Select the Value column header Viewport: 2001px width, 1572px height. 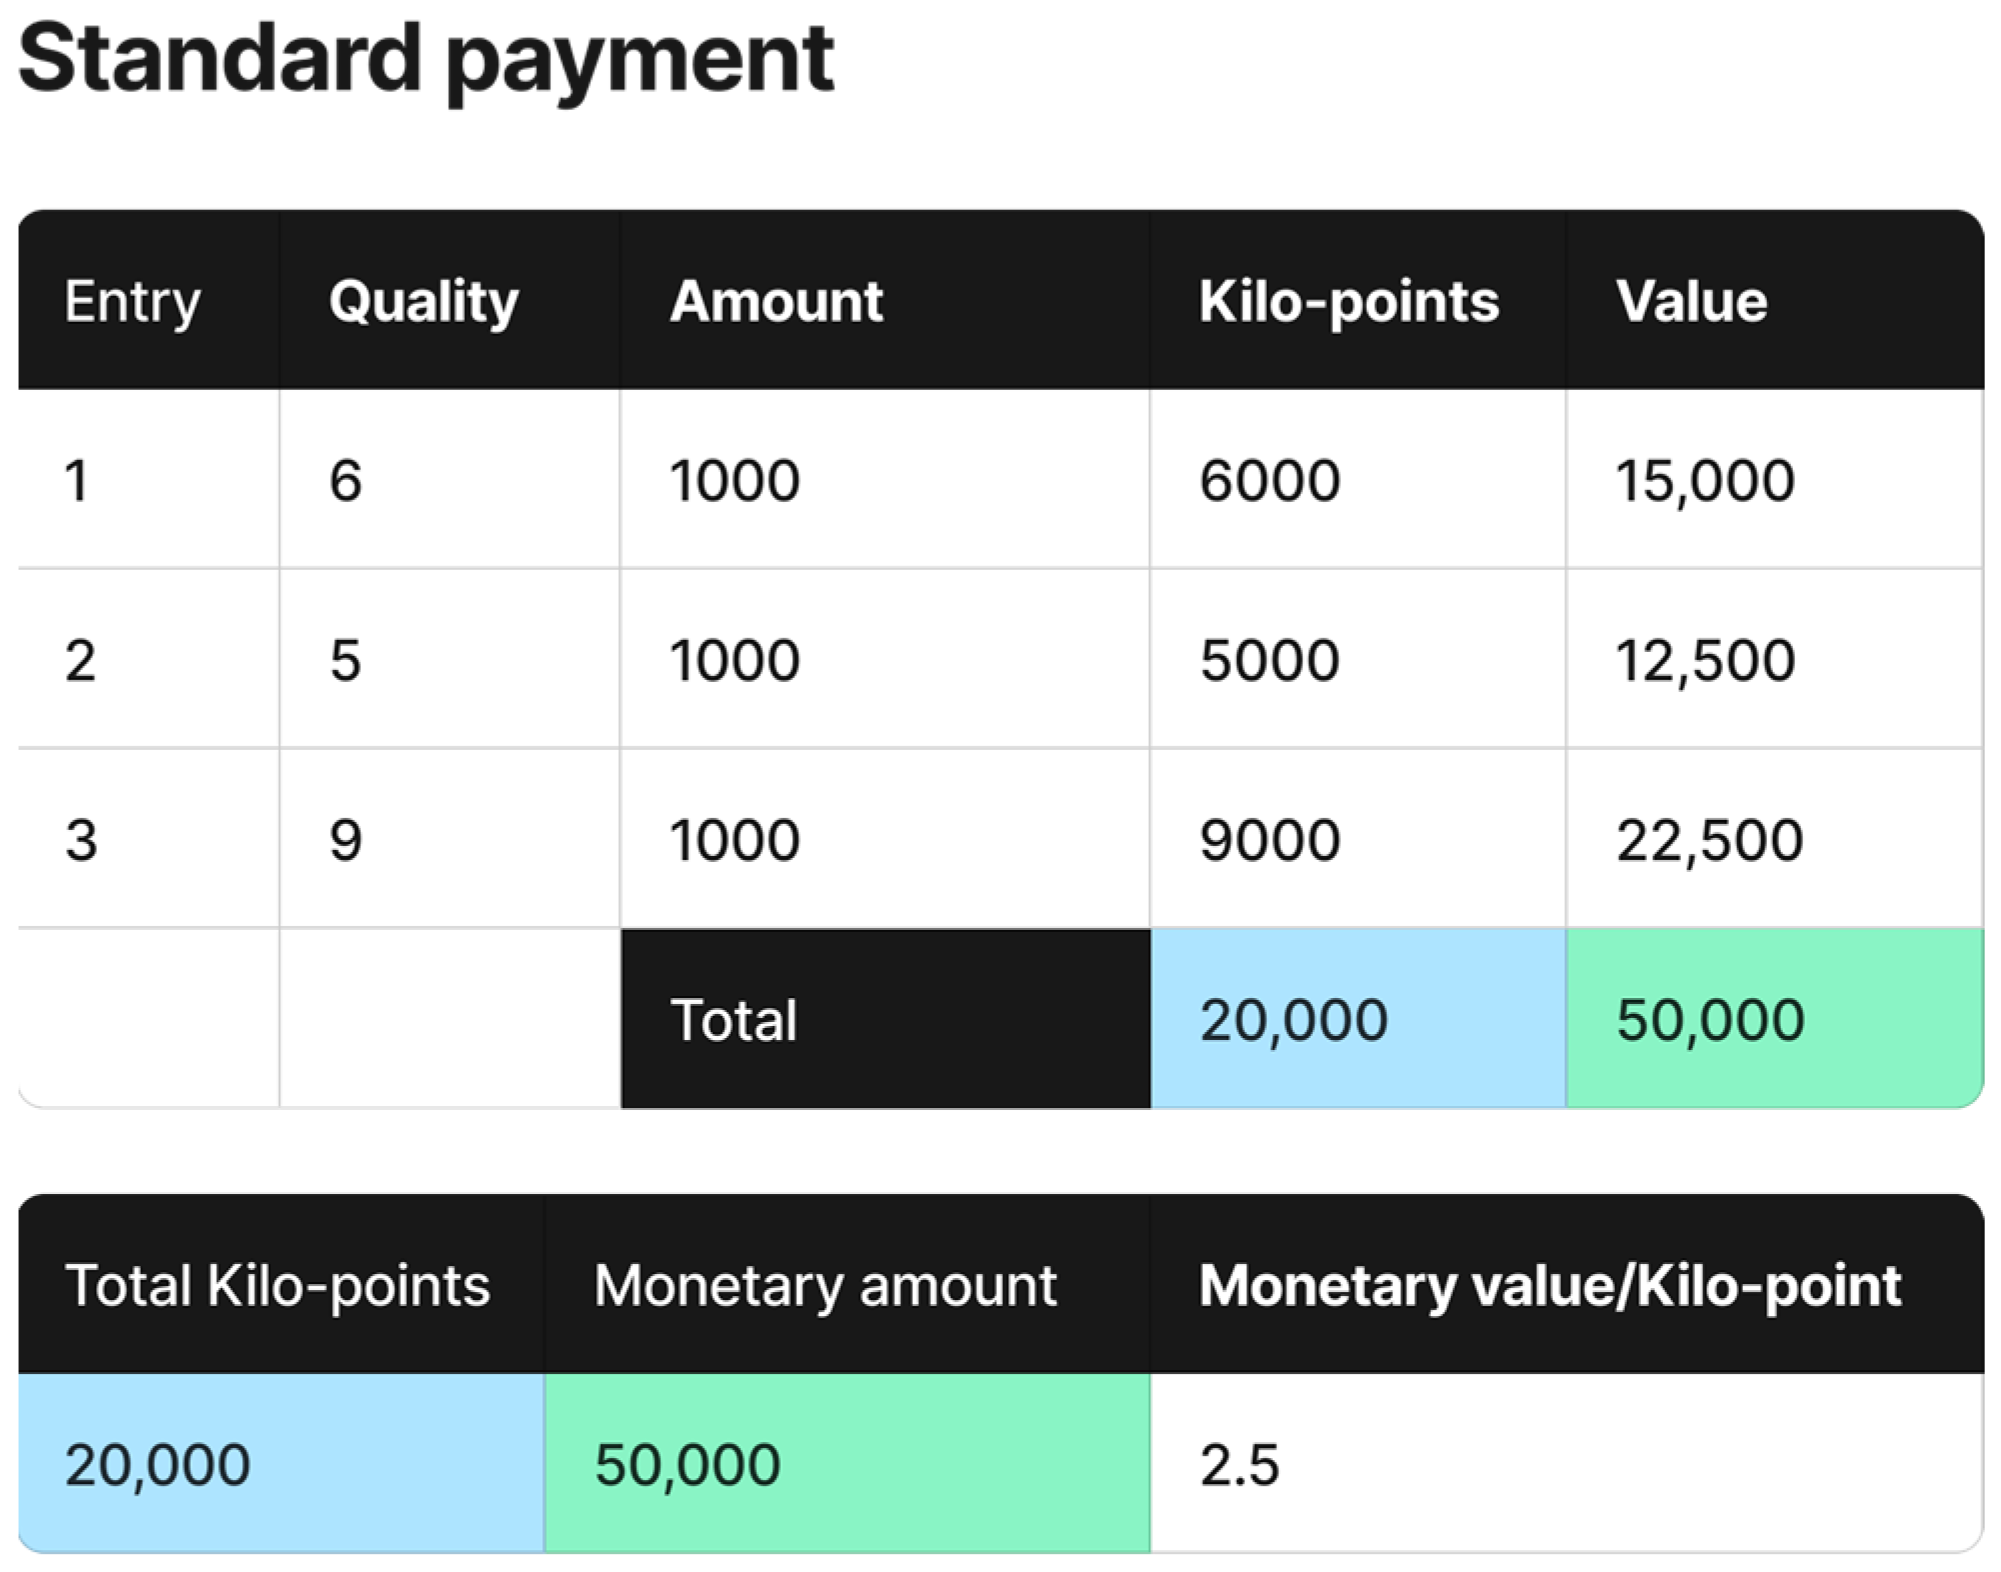pyautogui.click(x=1692, y=301)
